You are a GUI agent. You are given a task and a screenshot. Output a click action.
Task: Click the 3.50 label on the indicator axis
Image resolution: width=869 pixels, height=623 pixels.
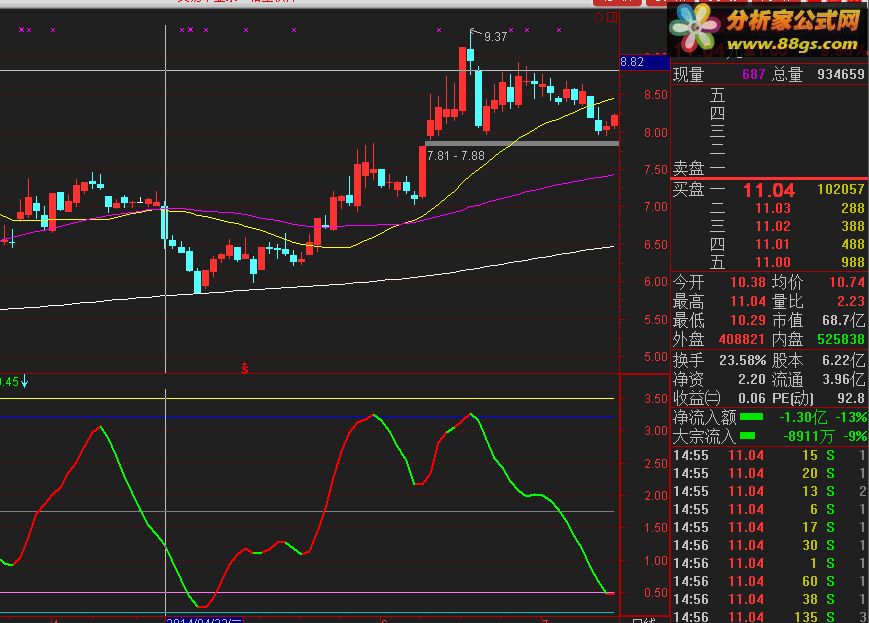click(x=656, y=399)
